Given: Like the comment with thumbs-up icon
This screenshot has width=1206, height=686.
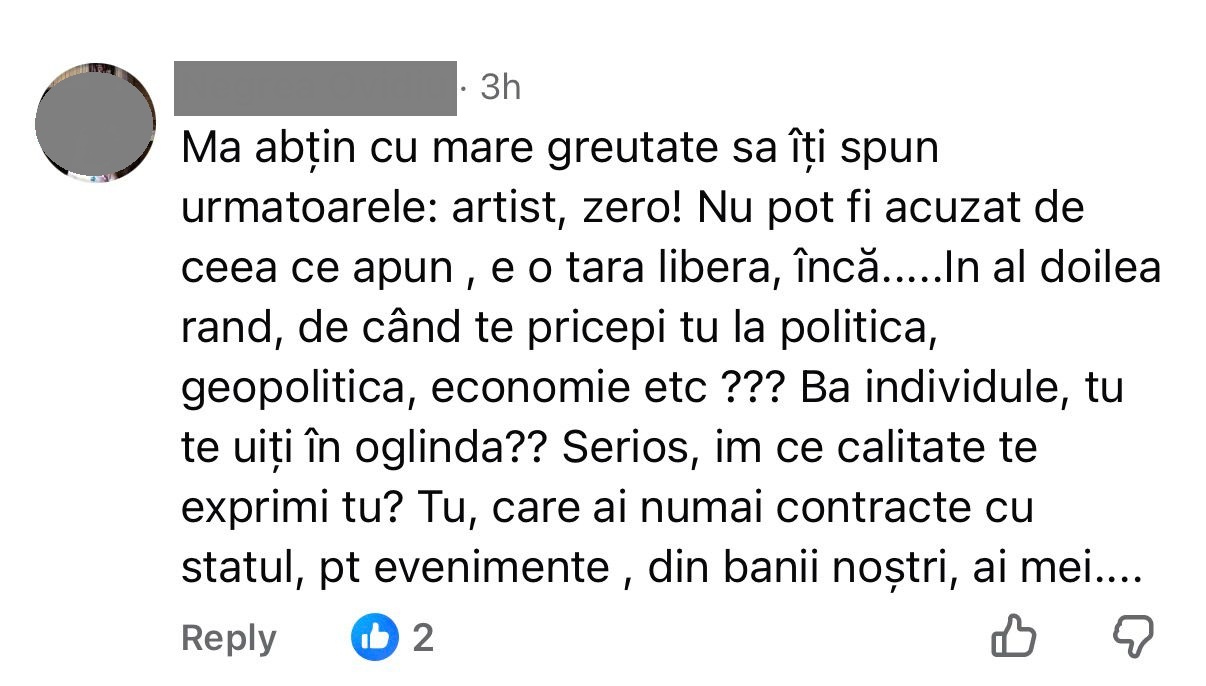Looking at the screenshot, I should tap(1013, 636).
